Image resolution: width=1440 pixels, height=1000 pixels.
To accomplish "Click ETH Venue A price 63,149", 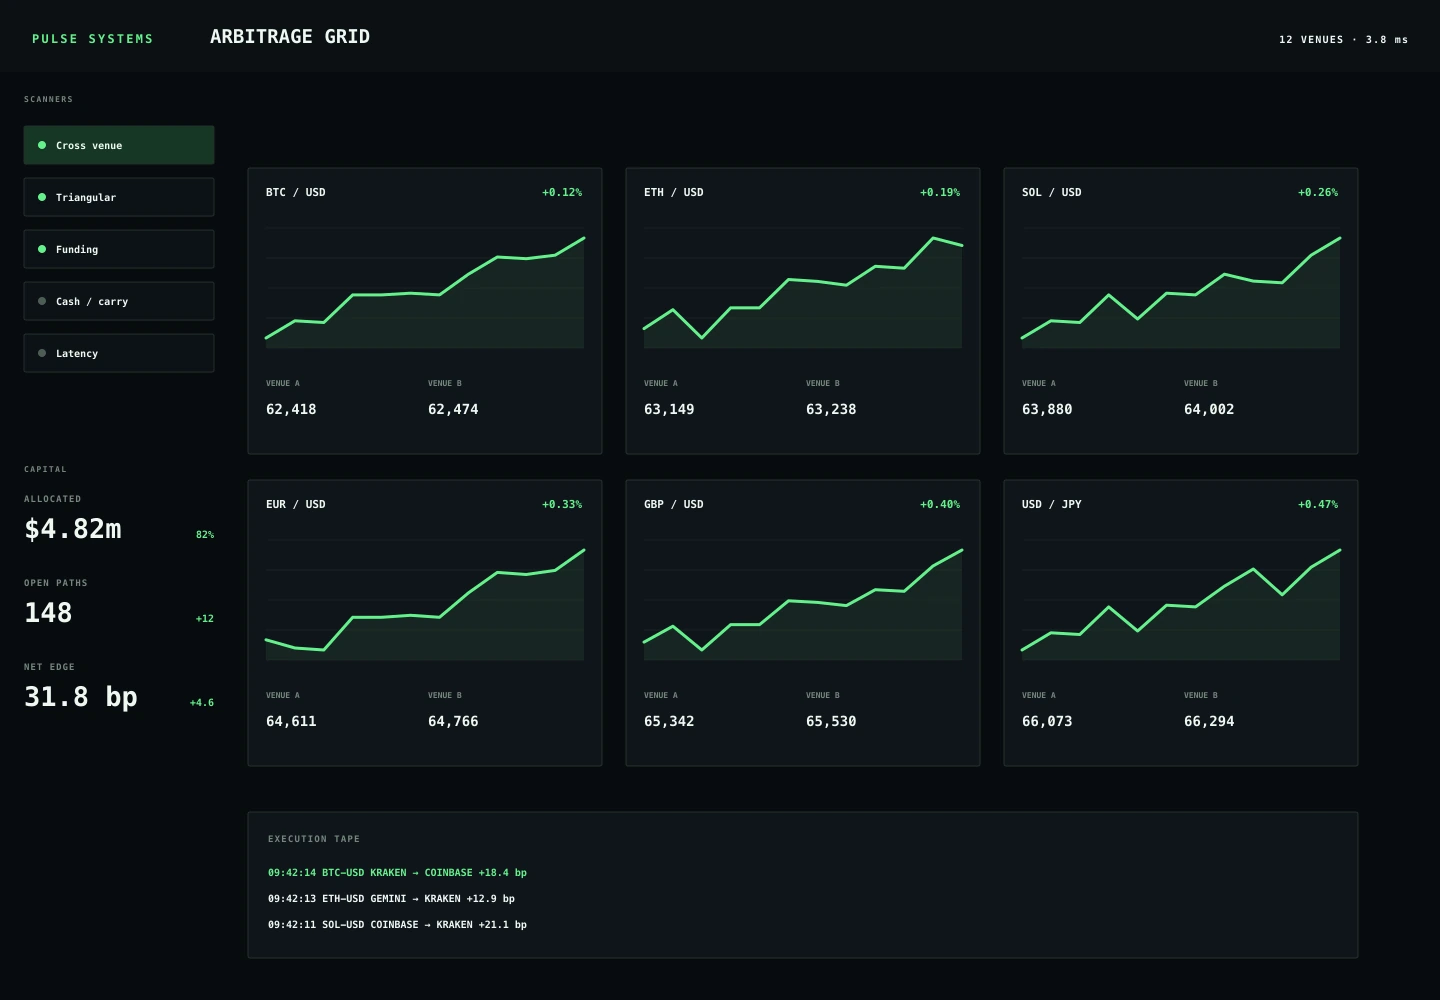I will [669, 409].
